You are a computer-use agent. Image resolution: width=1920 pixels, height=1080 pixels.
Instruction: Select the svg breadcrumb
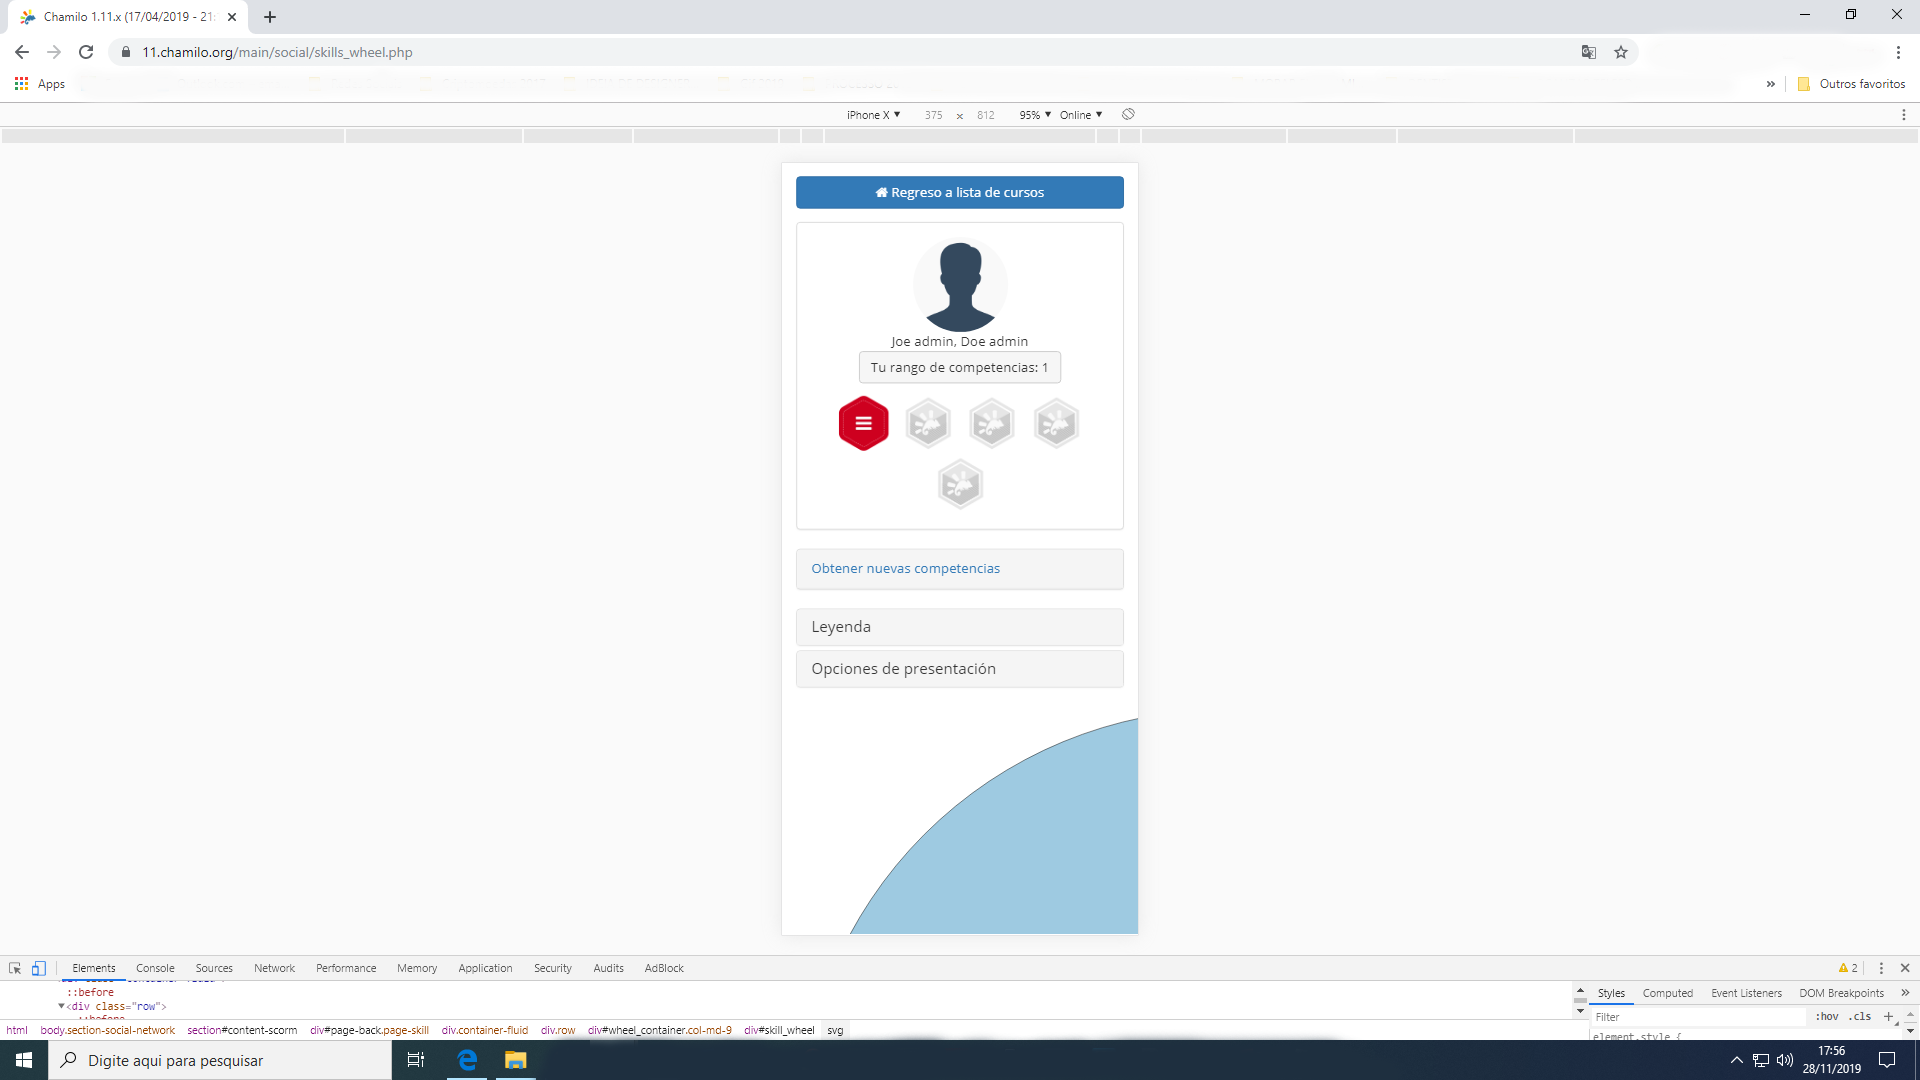(835, 1030)
